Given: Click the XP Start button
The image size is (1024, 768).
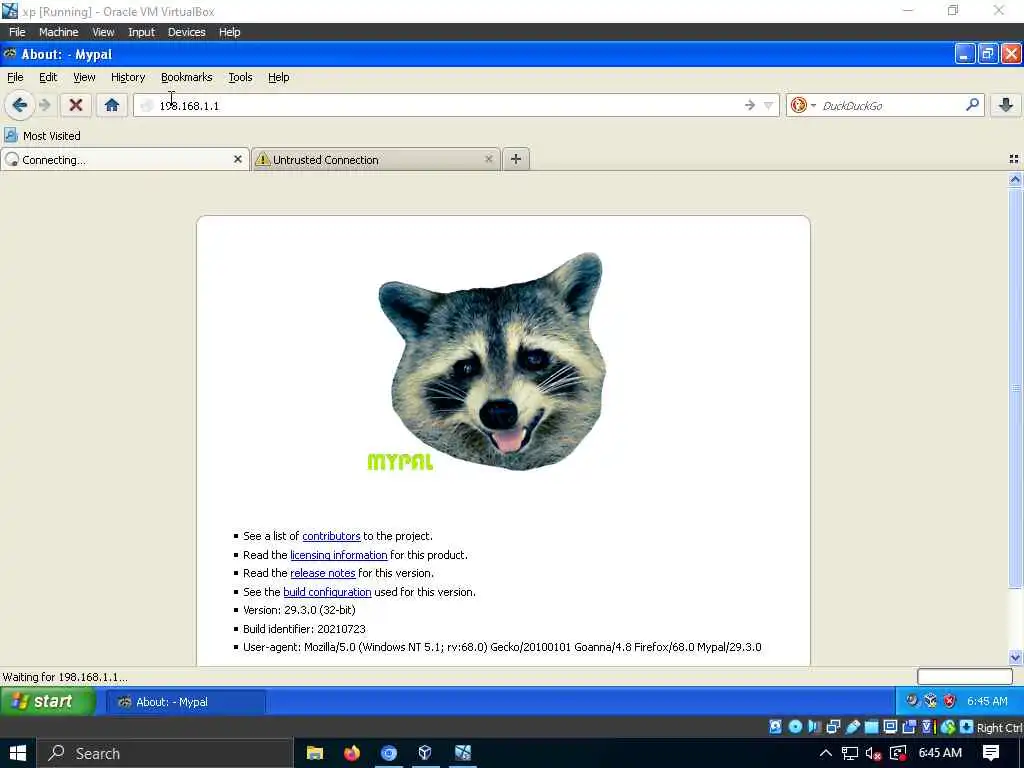Looking at the screenshot, I should pos(48,701).
